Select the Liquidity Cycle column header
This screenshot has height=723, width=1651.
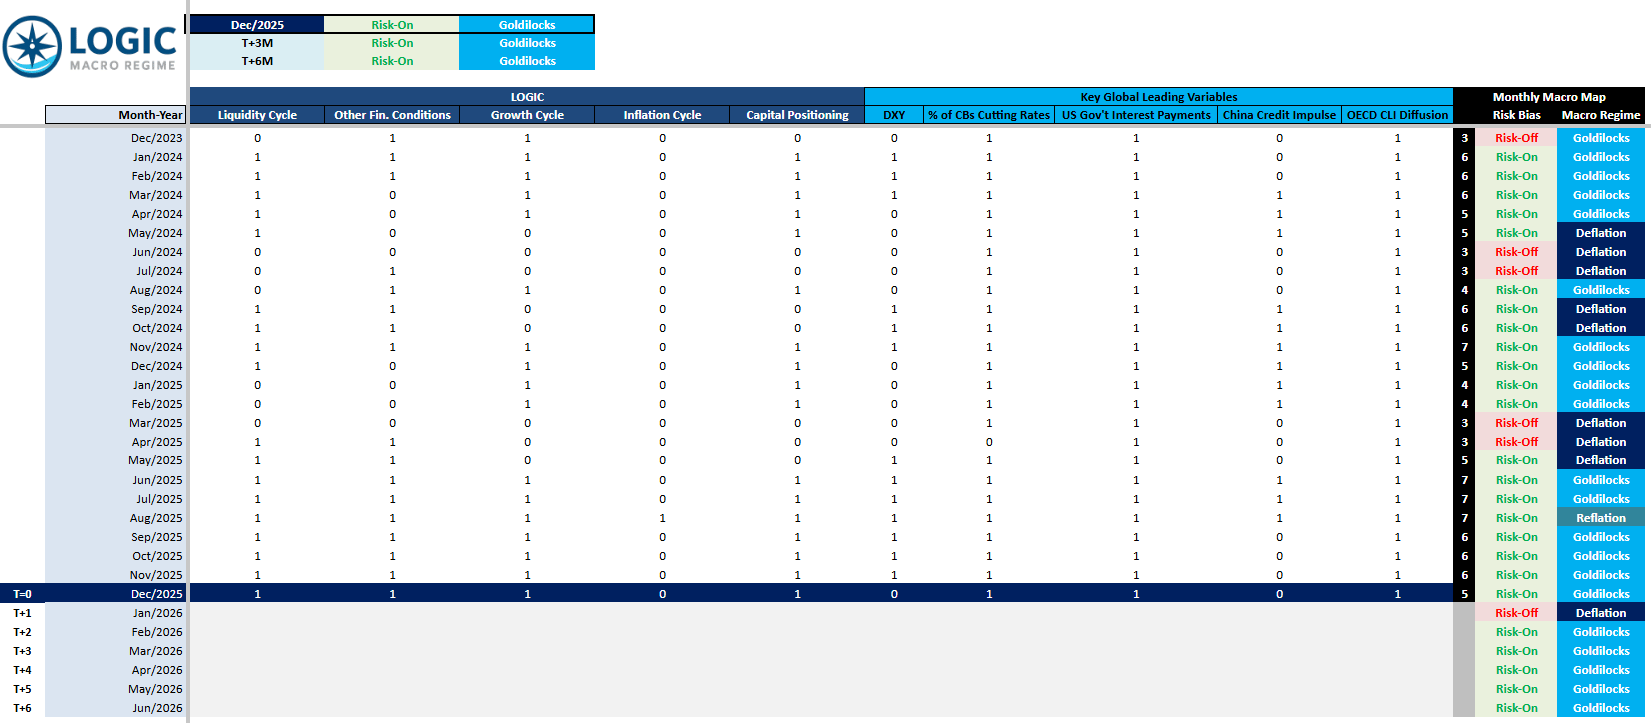[x=257, y=115]
